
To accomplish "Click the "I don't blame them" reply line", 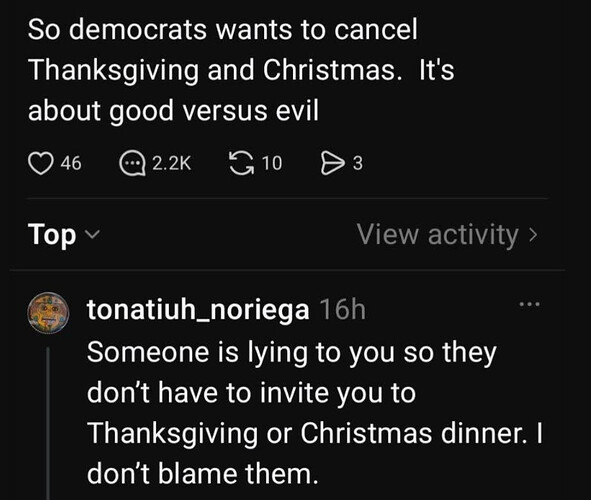I will pyautogui.click(x=203, y=474).
